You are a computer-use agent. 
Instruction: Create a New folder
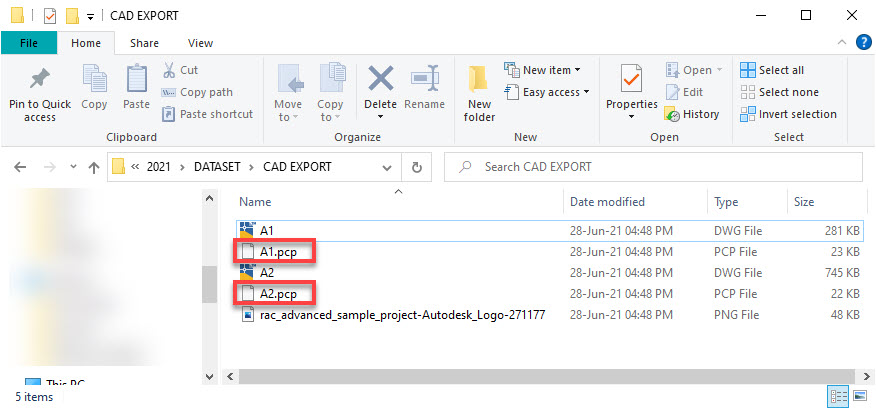pyautogui.click(x=479, y=94)
